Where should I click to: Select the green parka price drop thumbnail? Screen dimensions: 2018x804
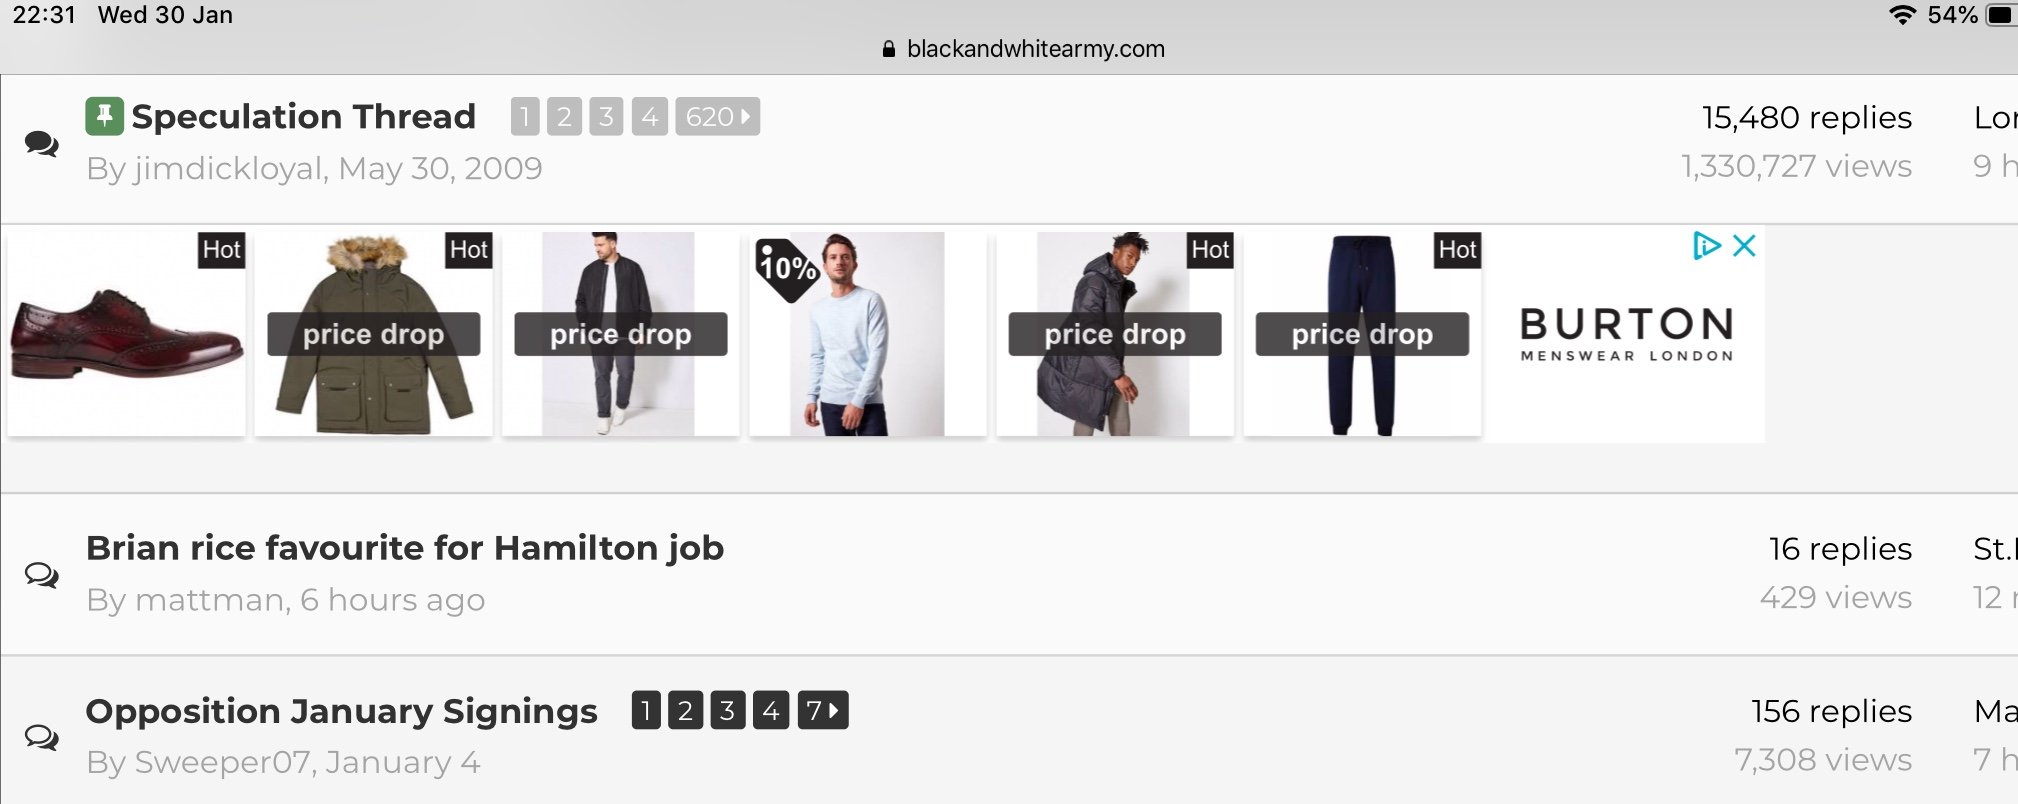pyautogui.click(x=373, y=334)
